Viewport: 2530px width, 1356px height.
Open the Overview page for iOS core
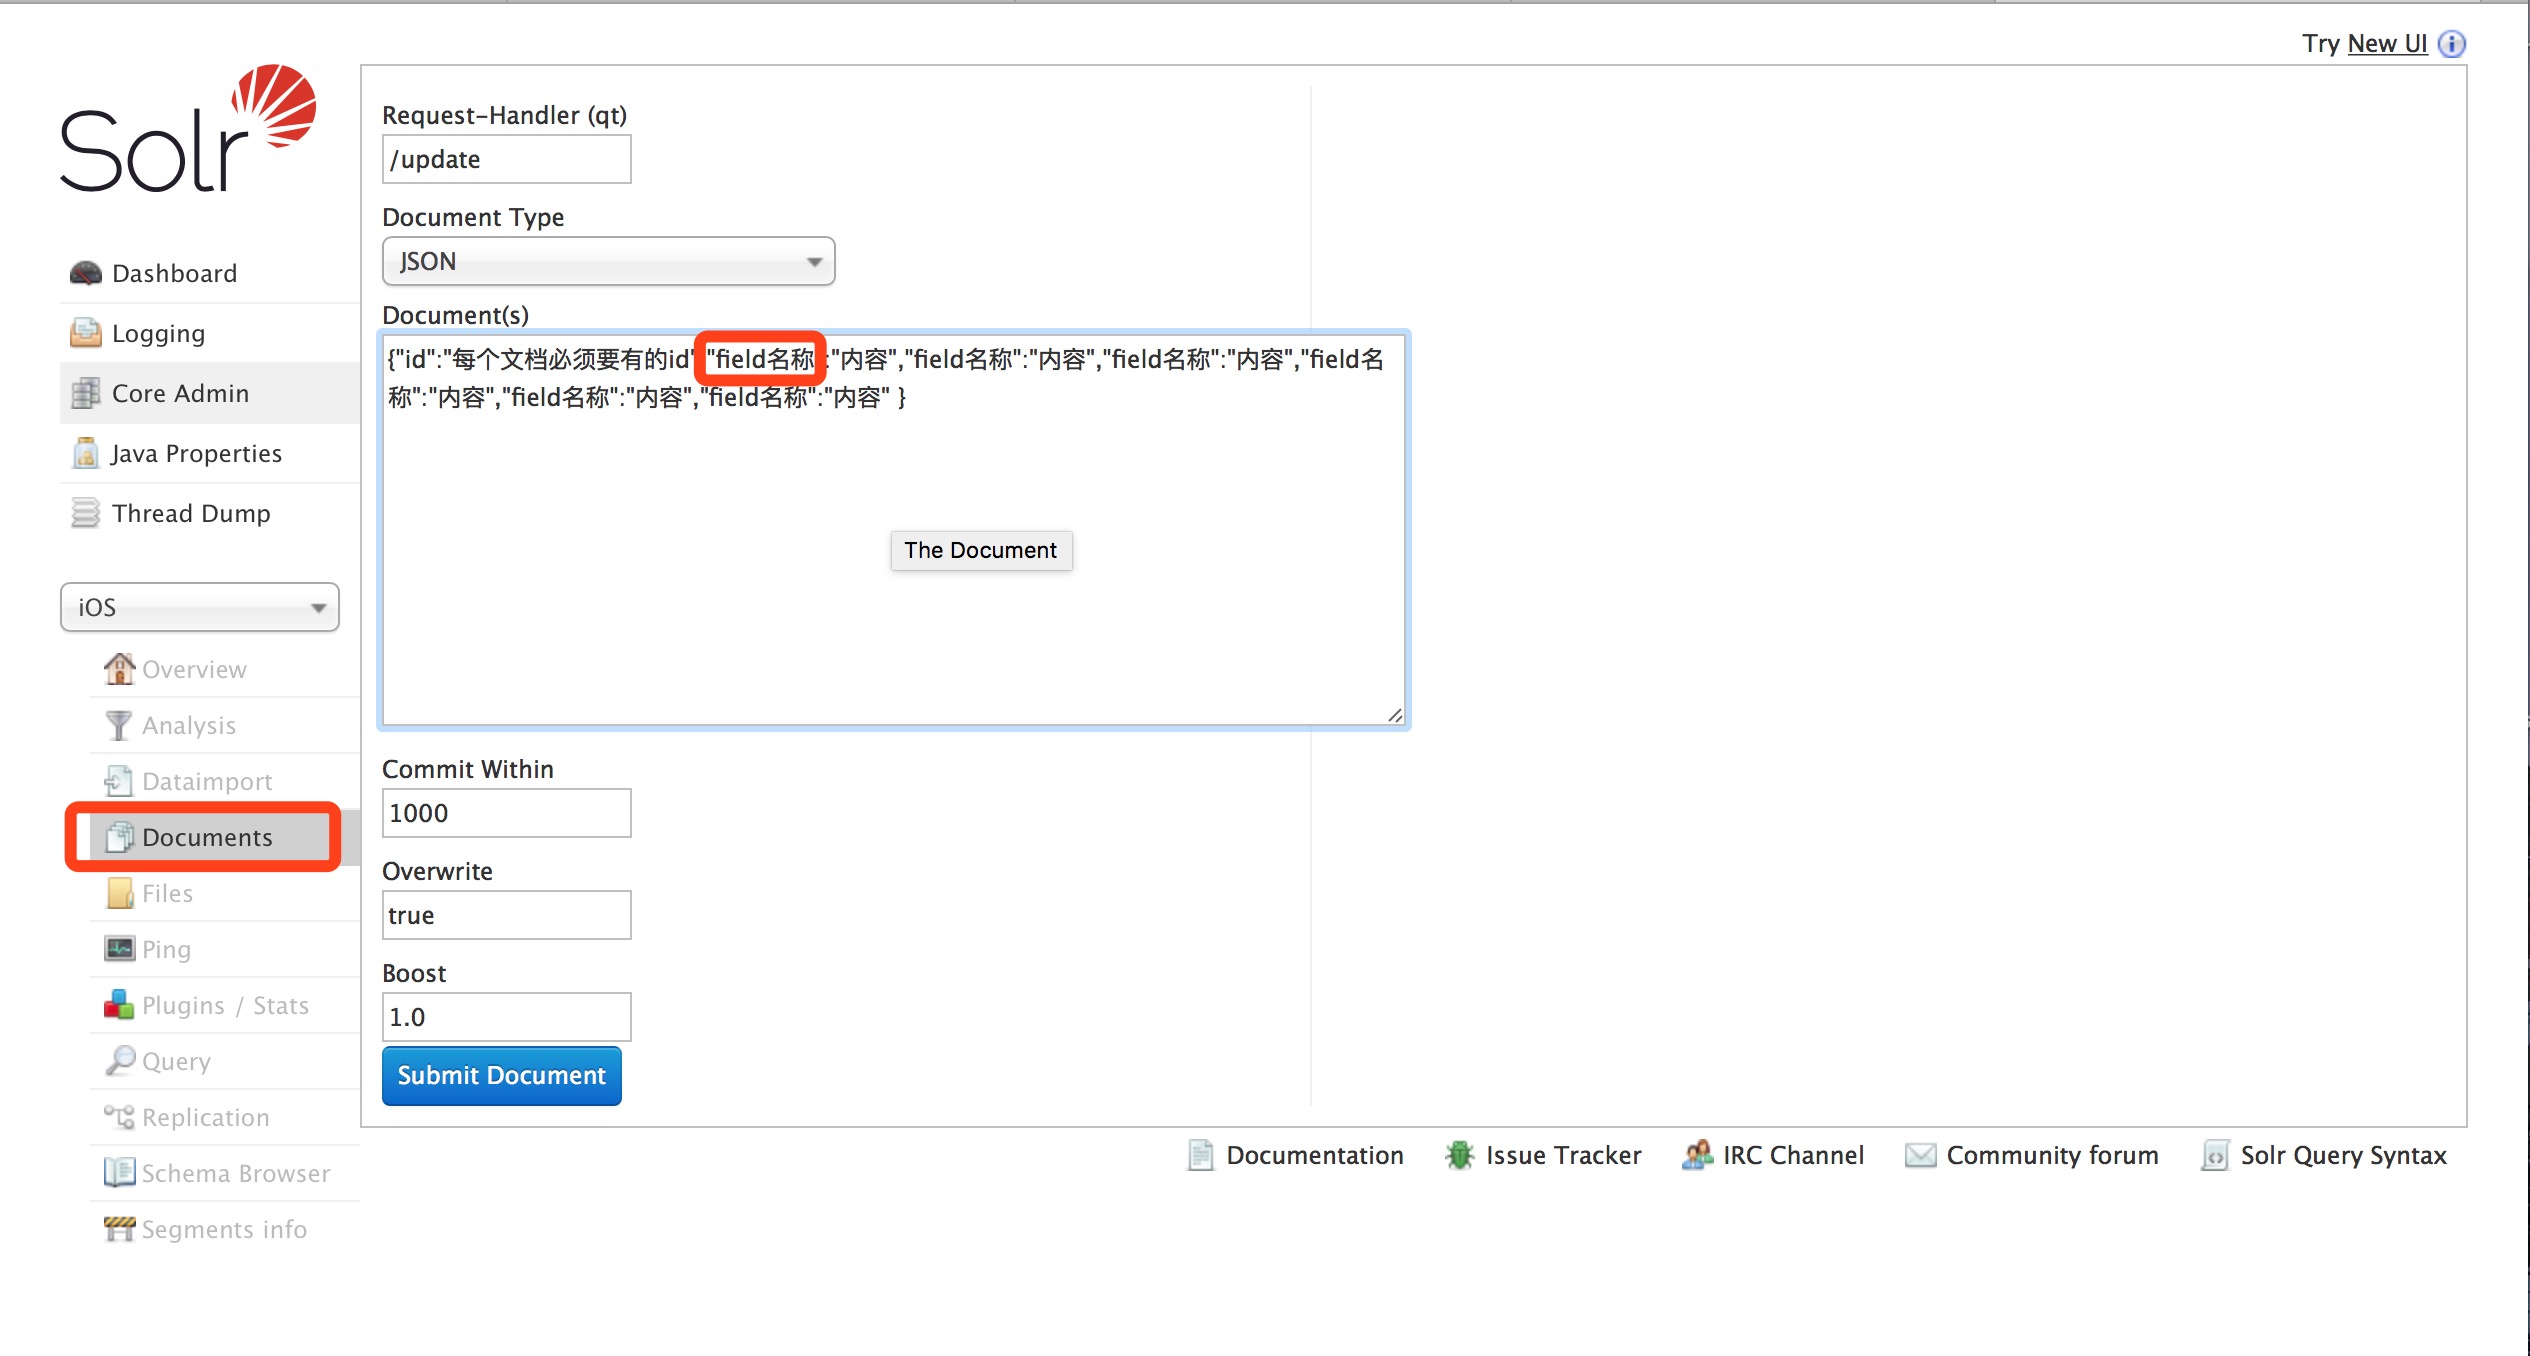coord(225,669)
